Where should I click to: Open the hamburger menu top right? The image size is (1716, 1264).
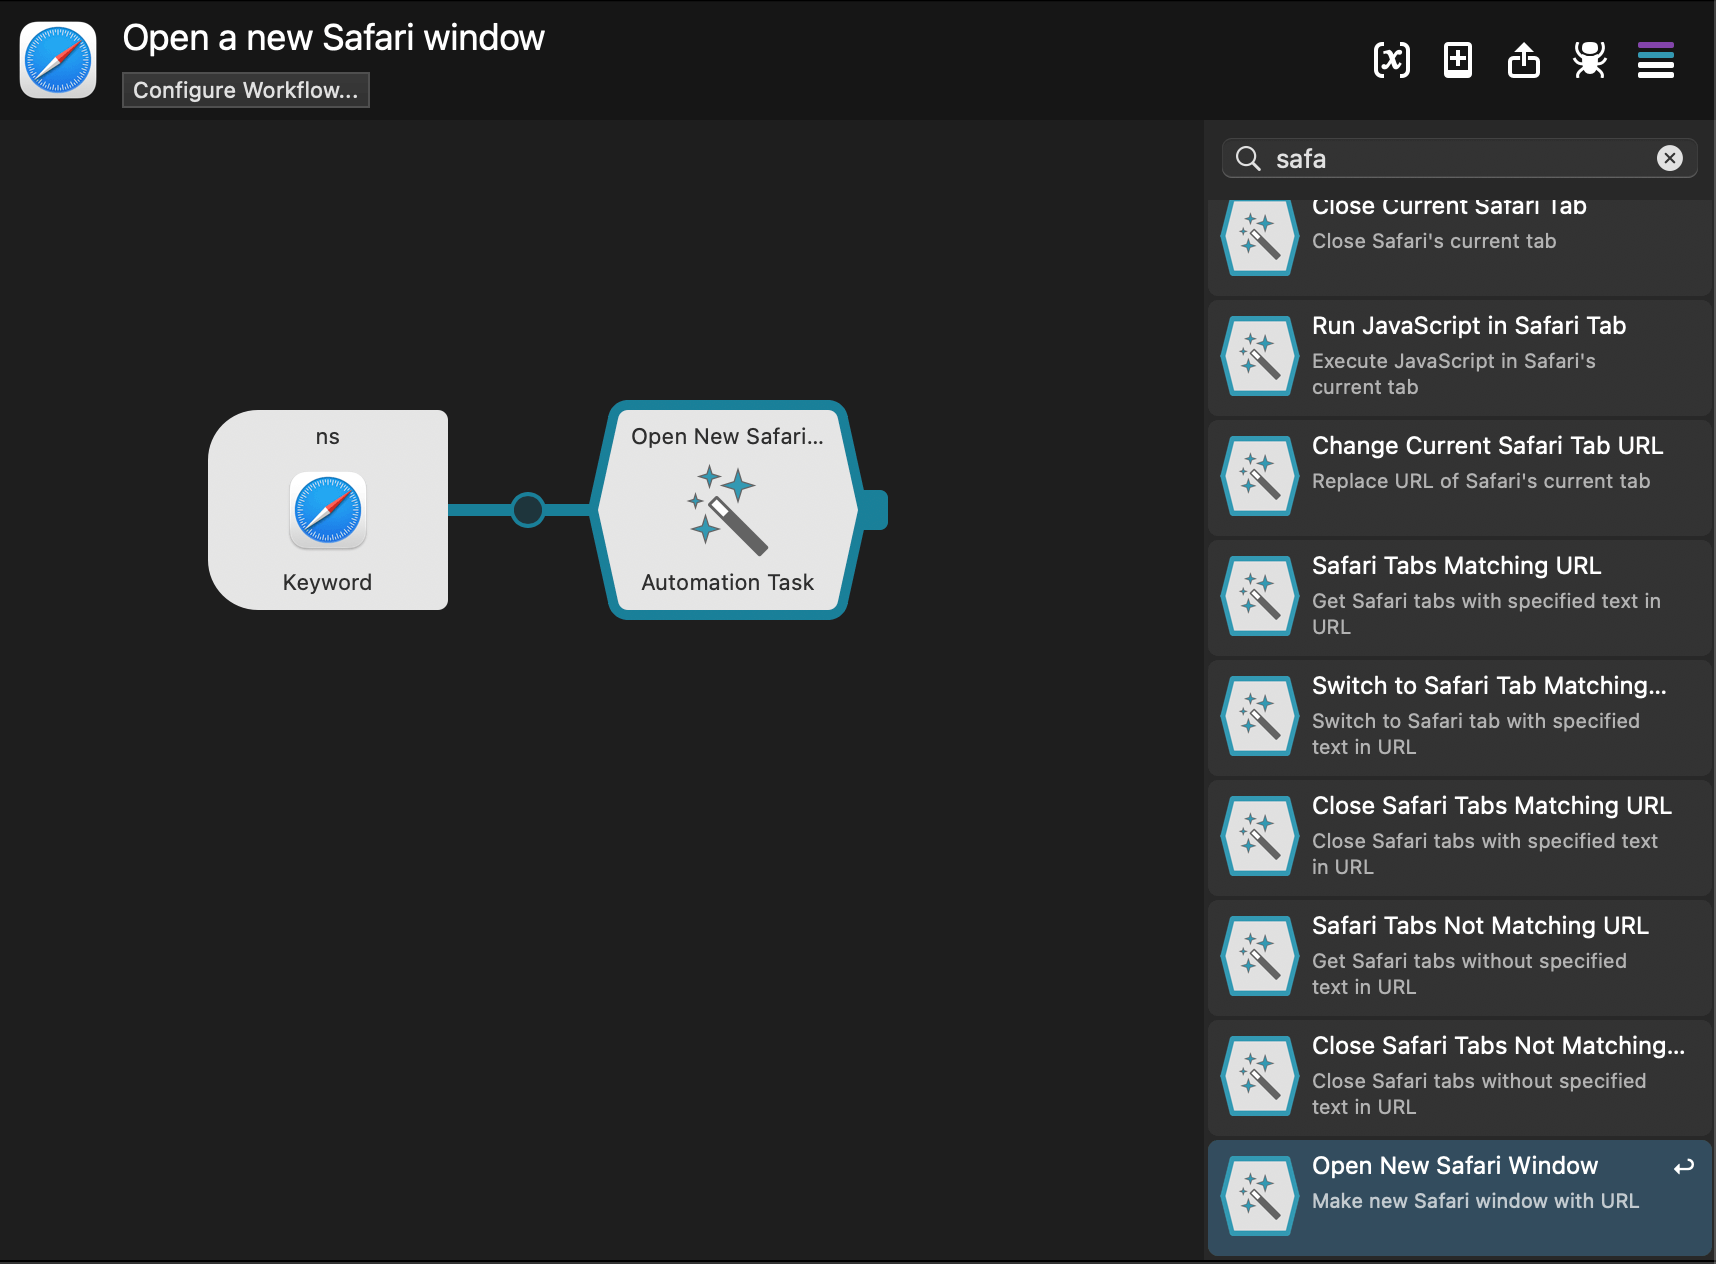tap(1655, 60)
